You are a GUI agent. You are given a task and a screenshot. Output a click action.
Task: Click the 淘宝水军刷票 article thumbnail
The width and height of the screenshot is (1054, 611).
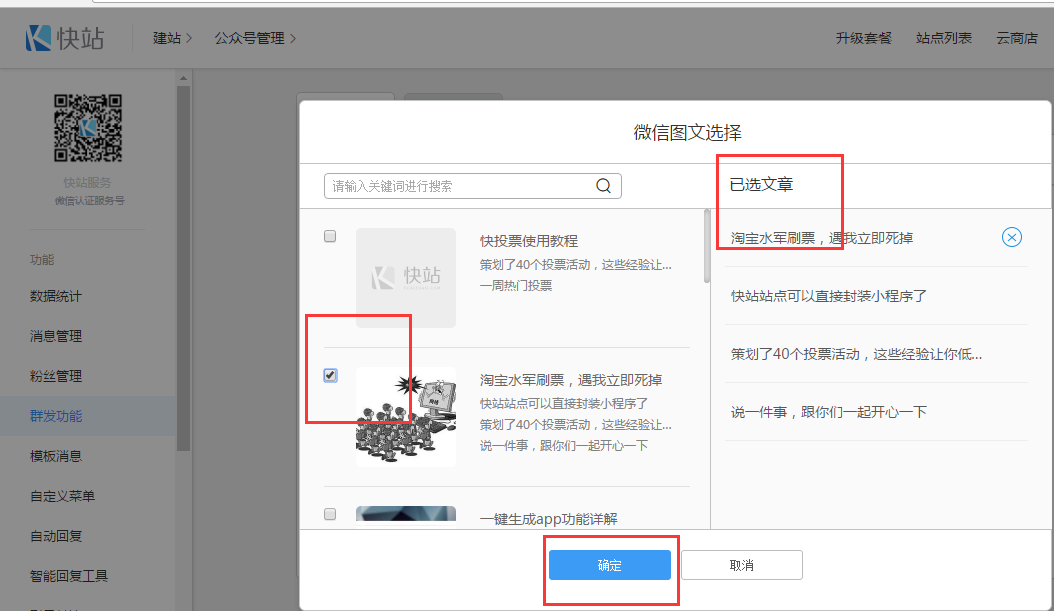pos(405,416)
